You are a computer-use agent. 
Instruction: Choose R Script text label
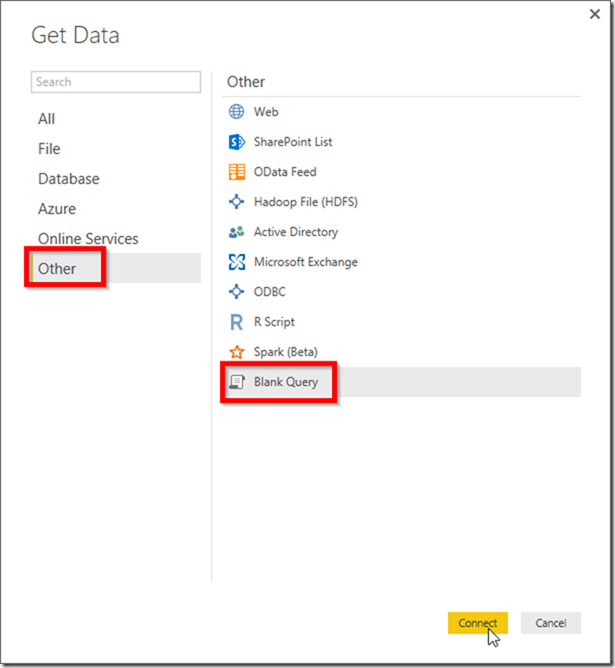click(274, 322)
